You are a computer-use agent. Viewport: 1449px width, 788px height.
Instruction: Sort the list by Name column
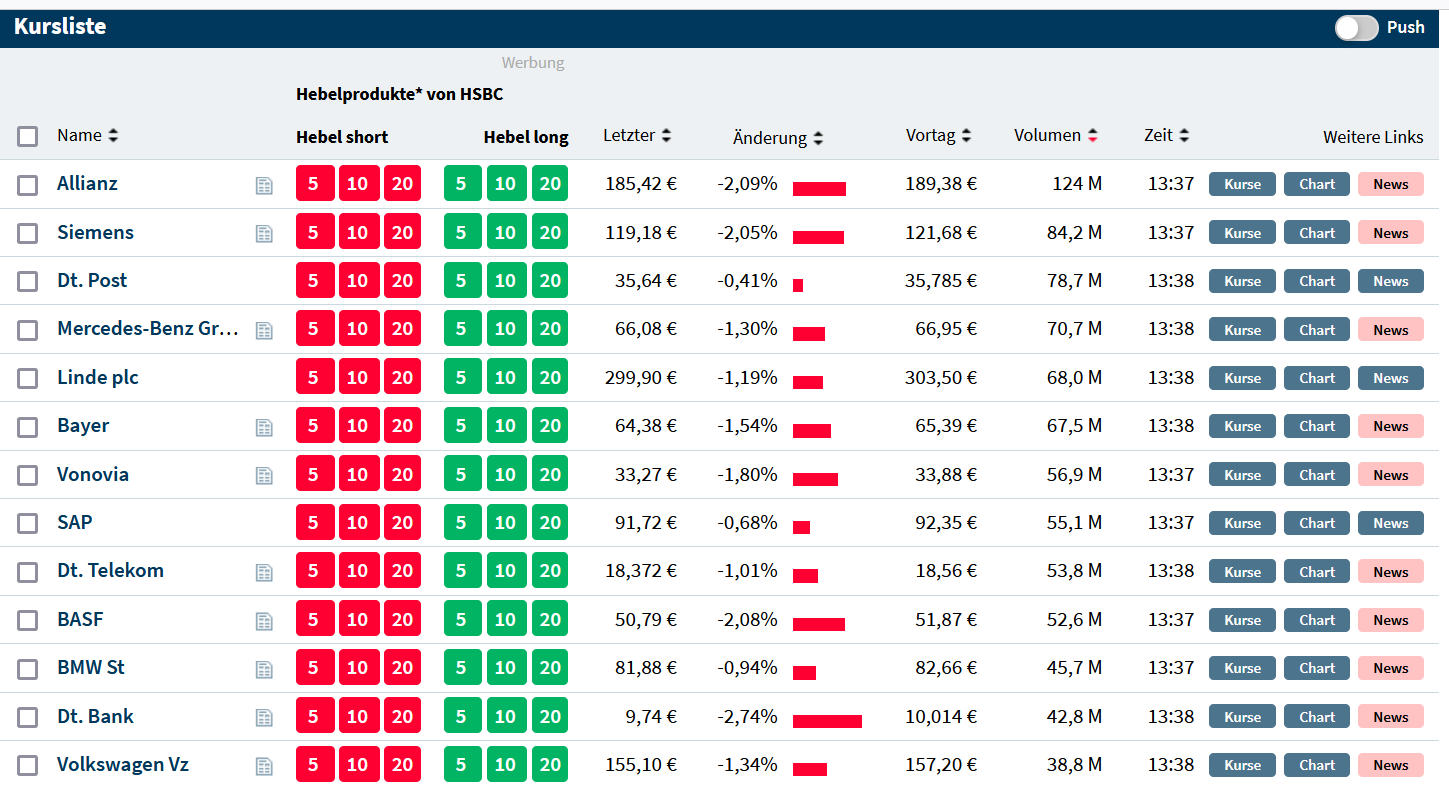87,135
